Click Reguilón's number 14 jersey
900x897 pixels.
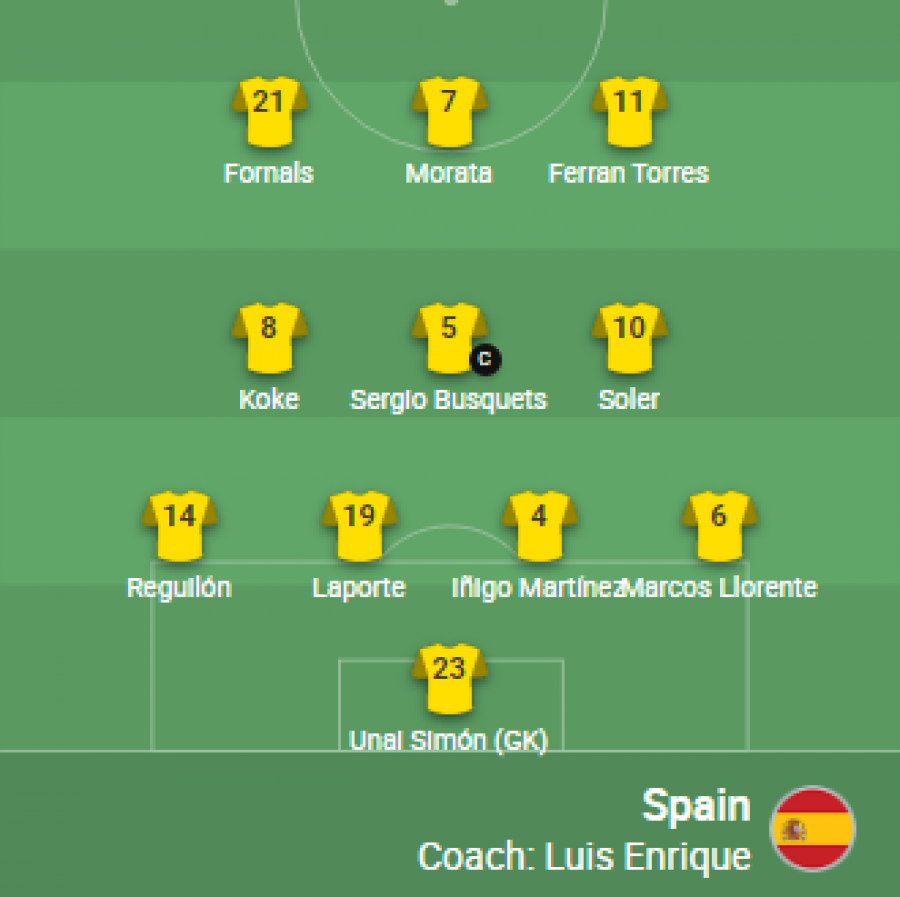[180, 526]
